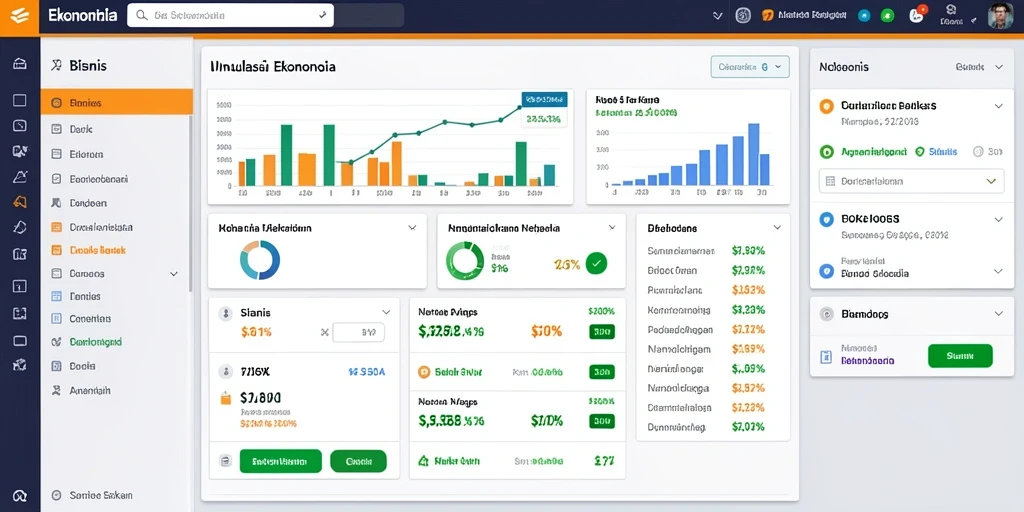Image resolution: width=1024 pixels, height=512 pixels.
Task: Click the green Submit button in right panel
Action: pyautogui.click(x=960, y=356)
